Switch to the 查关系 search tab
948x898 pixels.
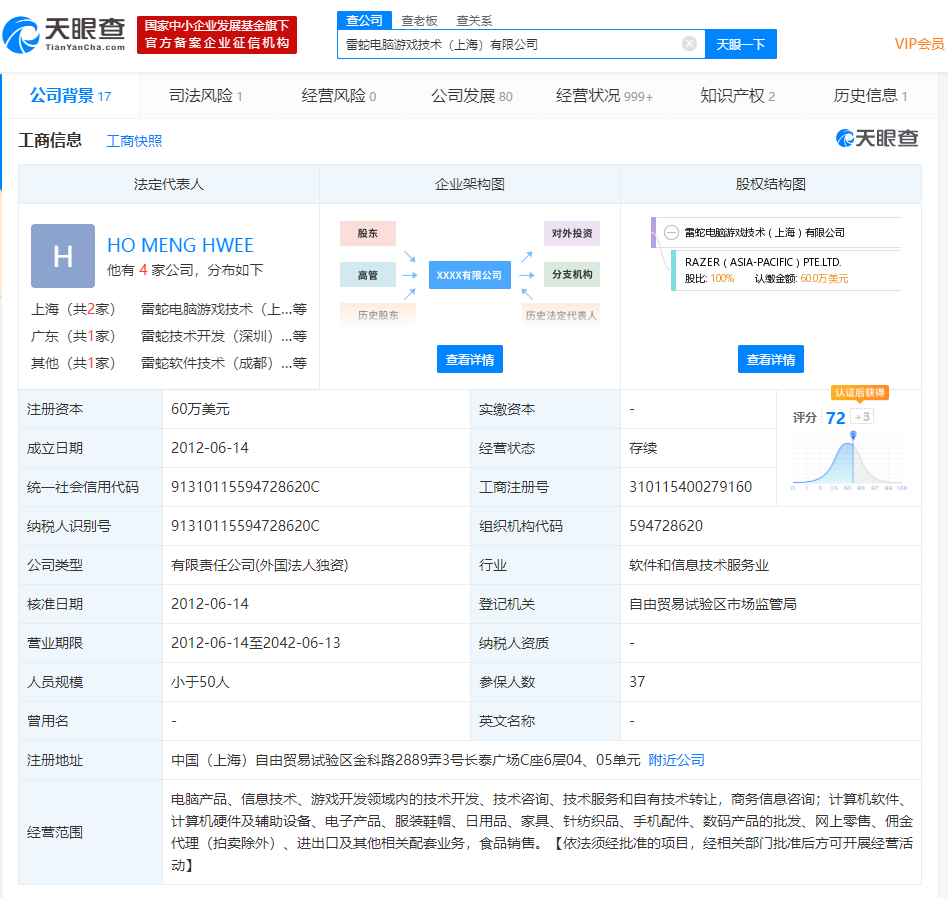474,20
